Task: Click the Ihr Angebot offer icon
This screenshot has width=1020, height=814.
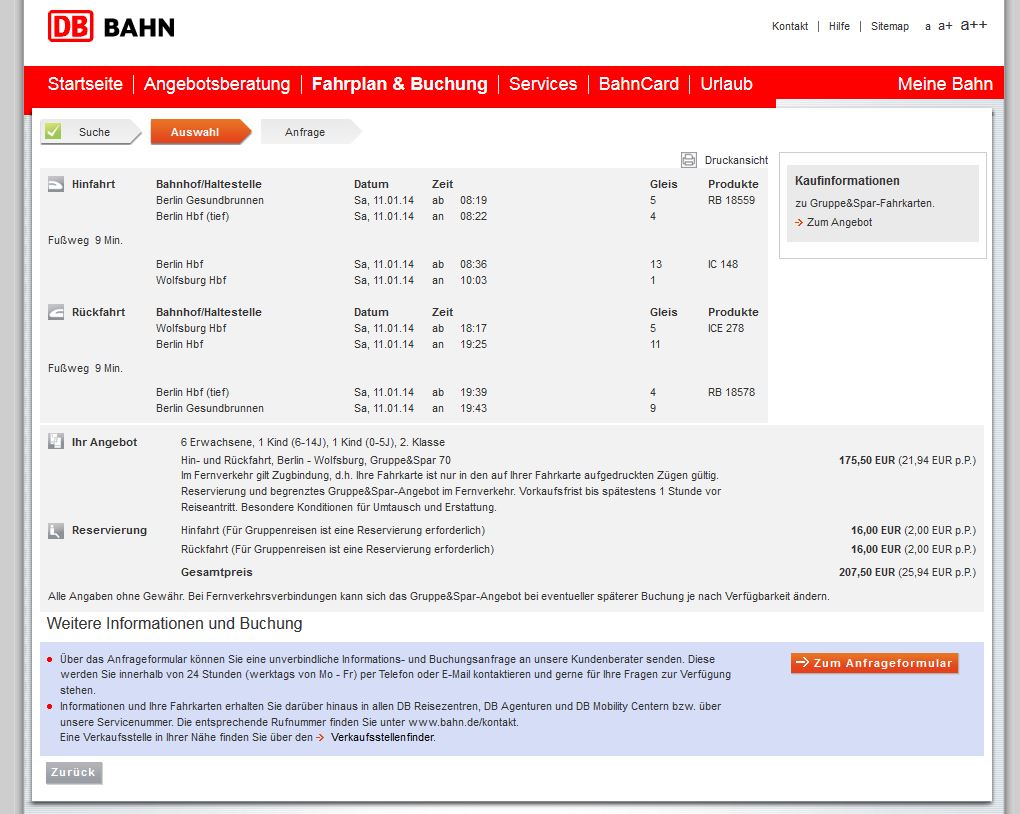Action: pos(56,442)
